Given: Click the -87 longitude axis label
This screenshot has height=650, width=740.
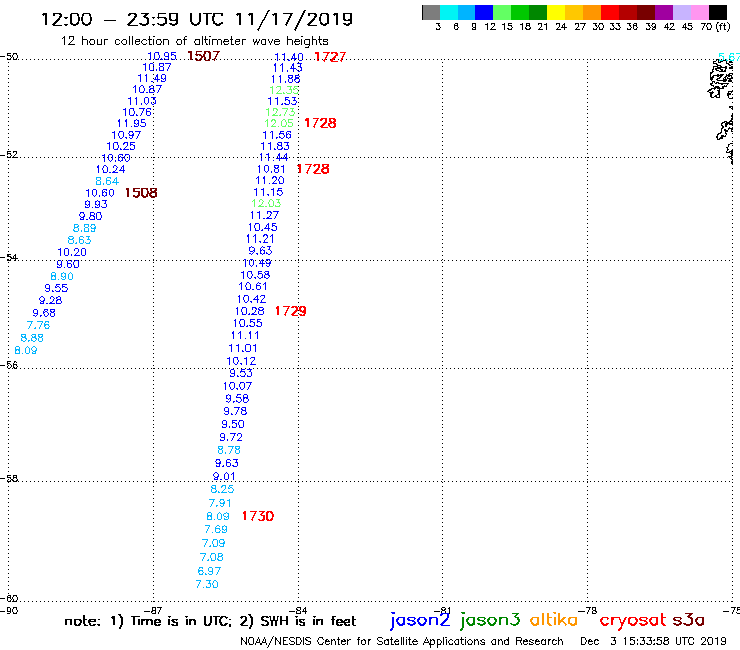Looking at the screenshot, I should tap(153, 610).
